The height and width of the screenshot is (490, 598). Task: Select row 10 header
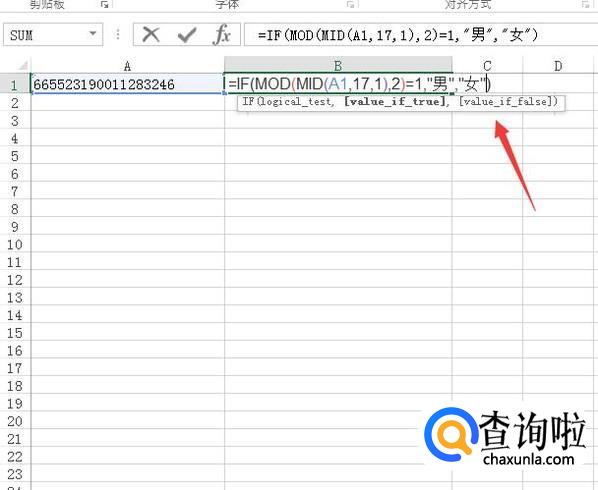pyautogui.click(x=15, y=244)
